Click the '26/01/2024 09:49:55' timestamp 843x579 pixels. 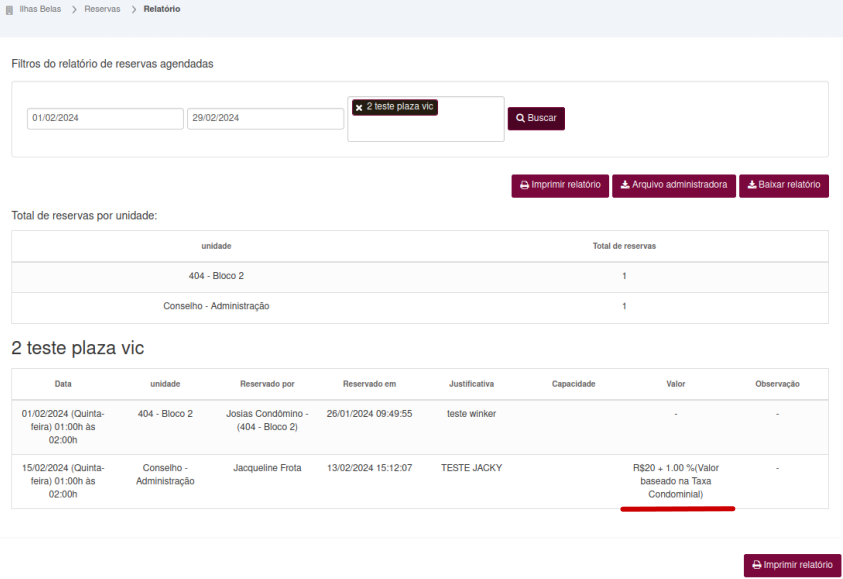tap(369, 414)
